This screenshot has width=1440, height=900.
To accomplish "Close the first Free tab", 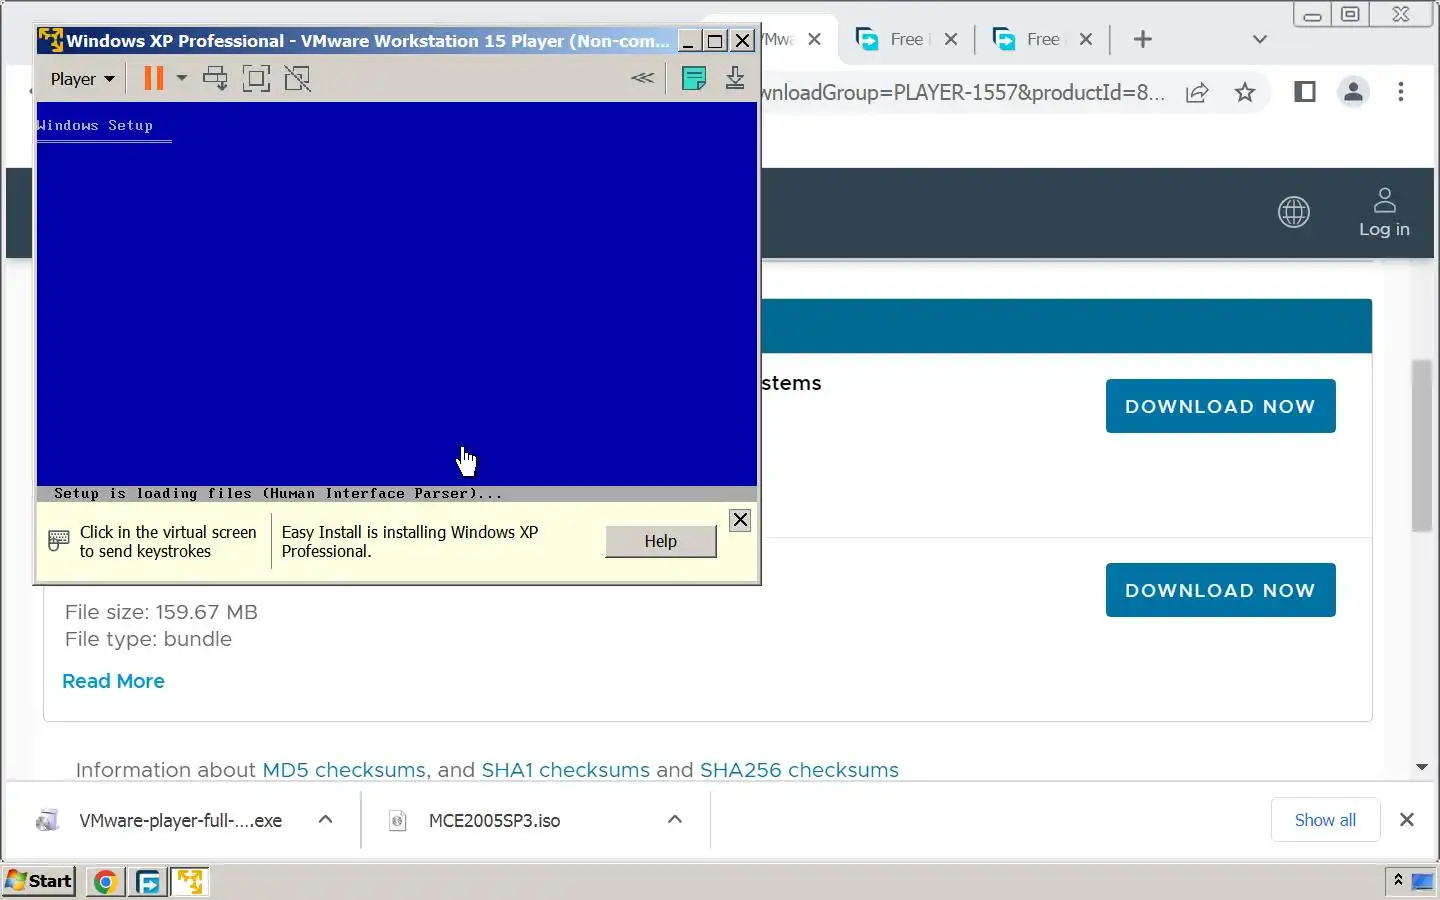I will point(951,39).
